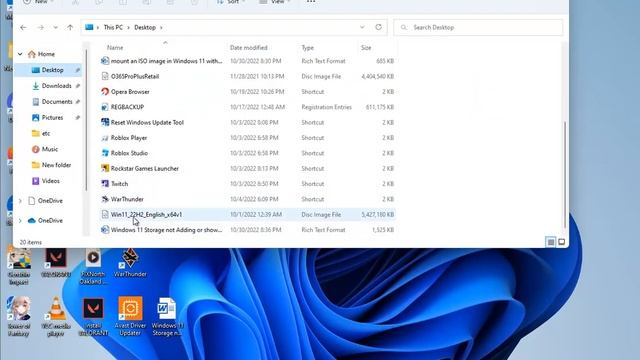The width and height of the screenshot is (640, 360).
Task: Select the Rockstar Games Launcher icon
Action: coord(105,168)
